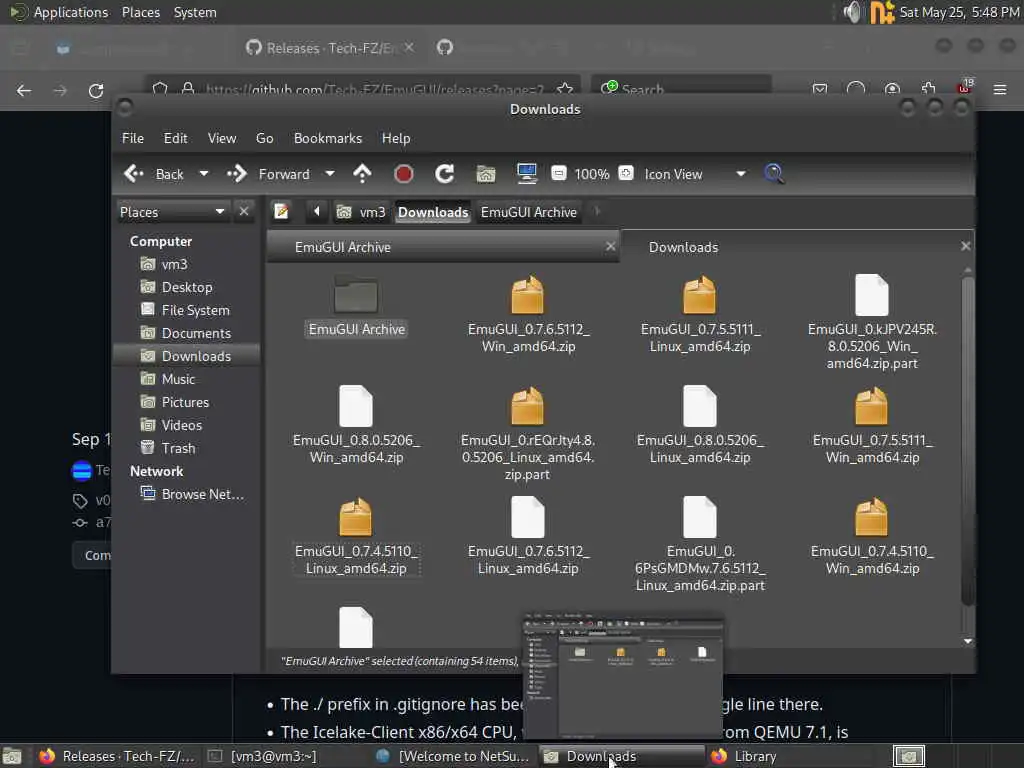Open the Bookmarks menu

click(x=328, y=138)
